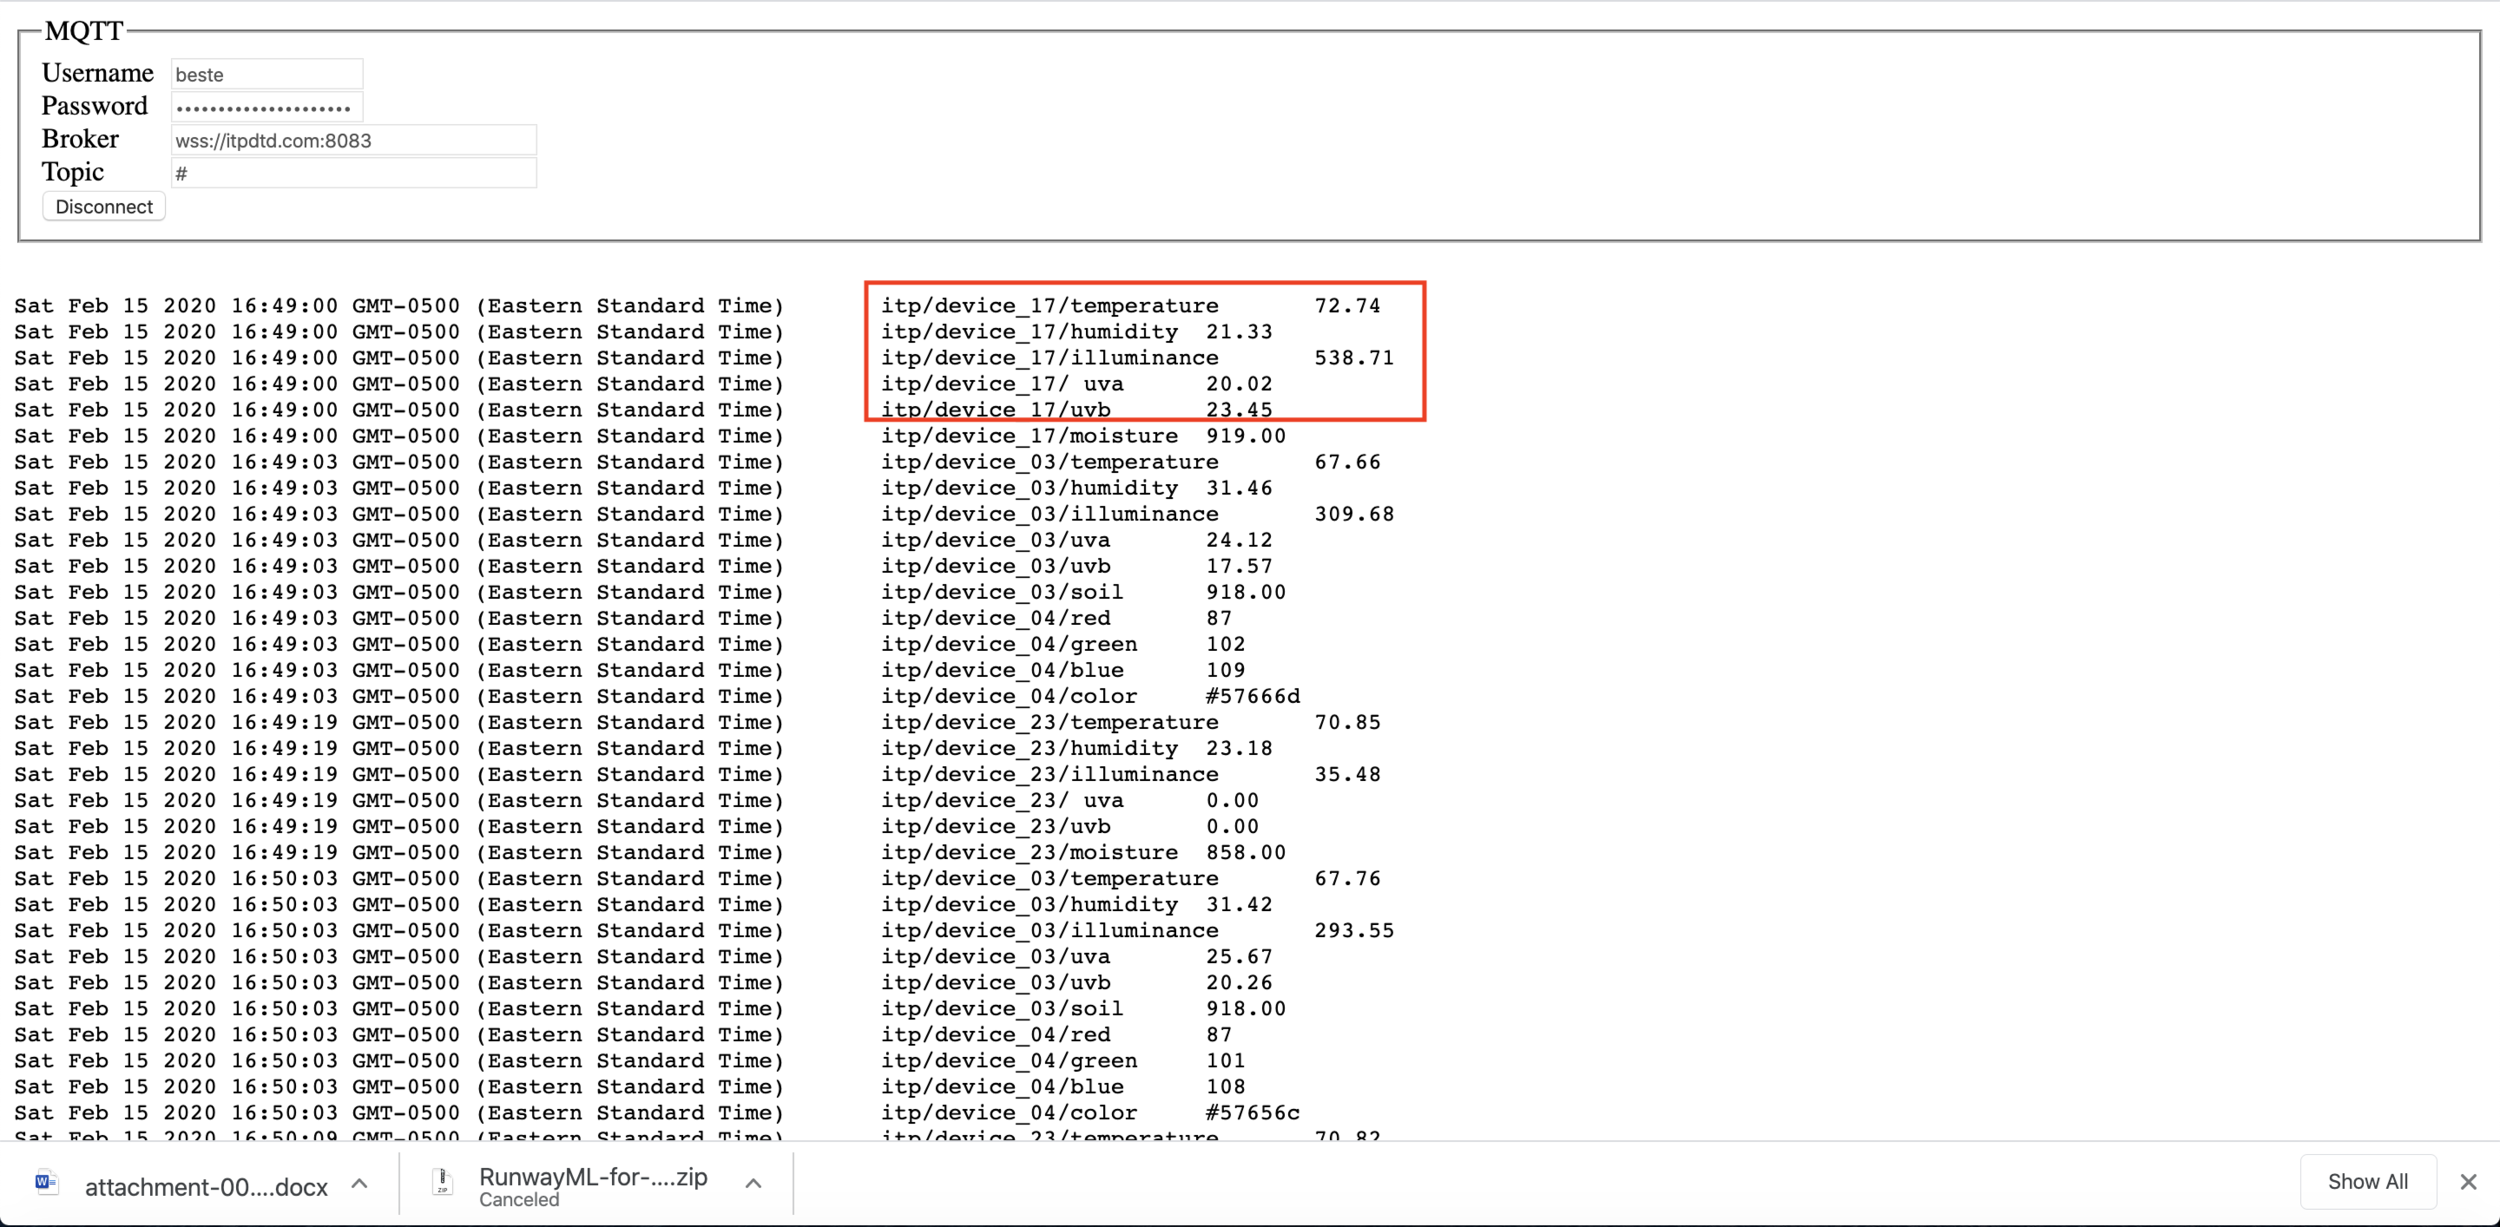Click the Topic input field with #
Image resolution: width=2500 pixels, height=1227 pixels.
pyautogui.click(x=353, y=174)
